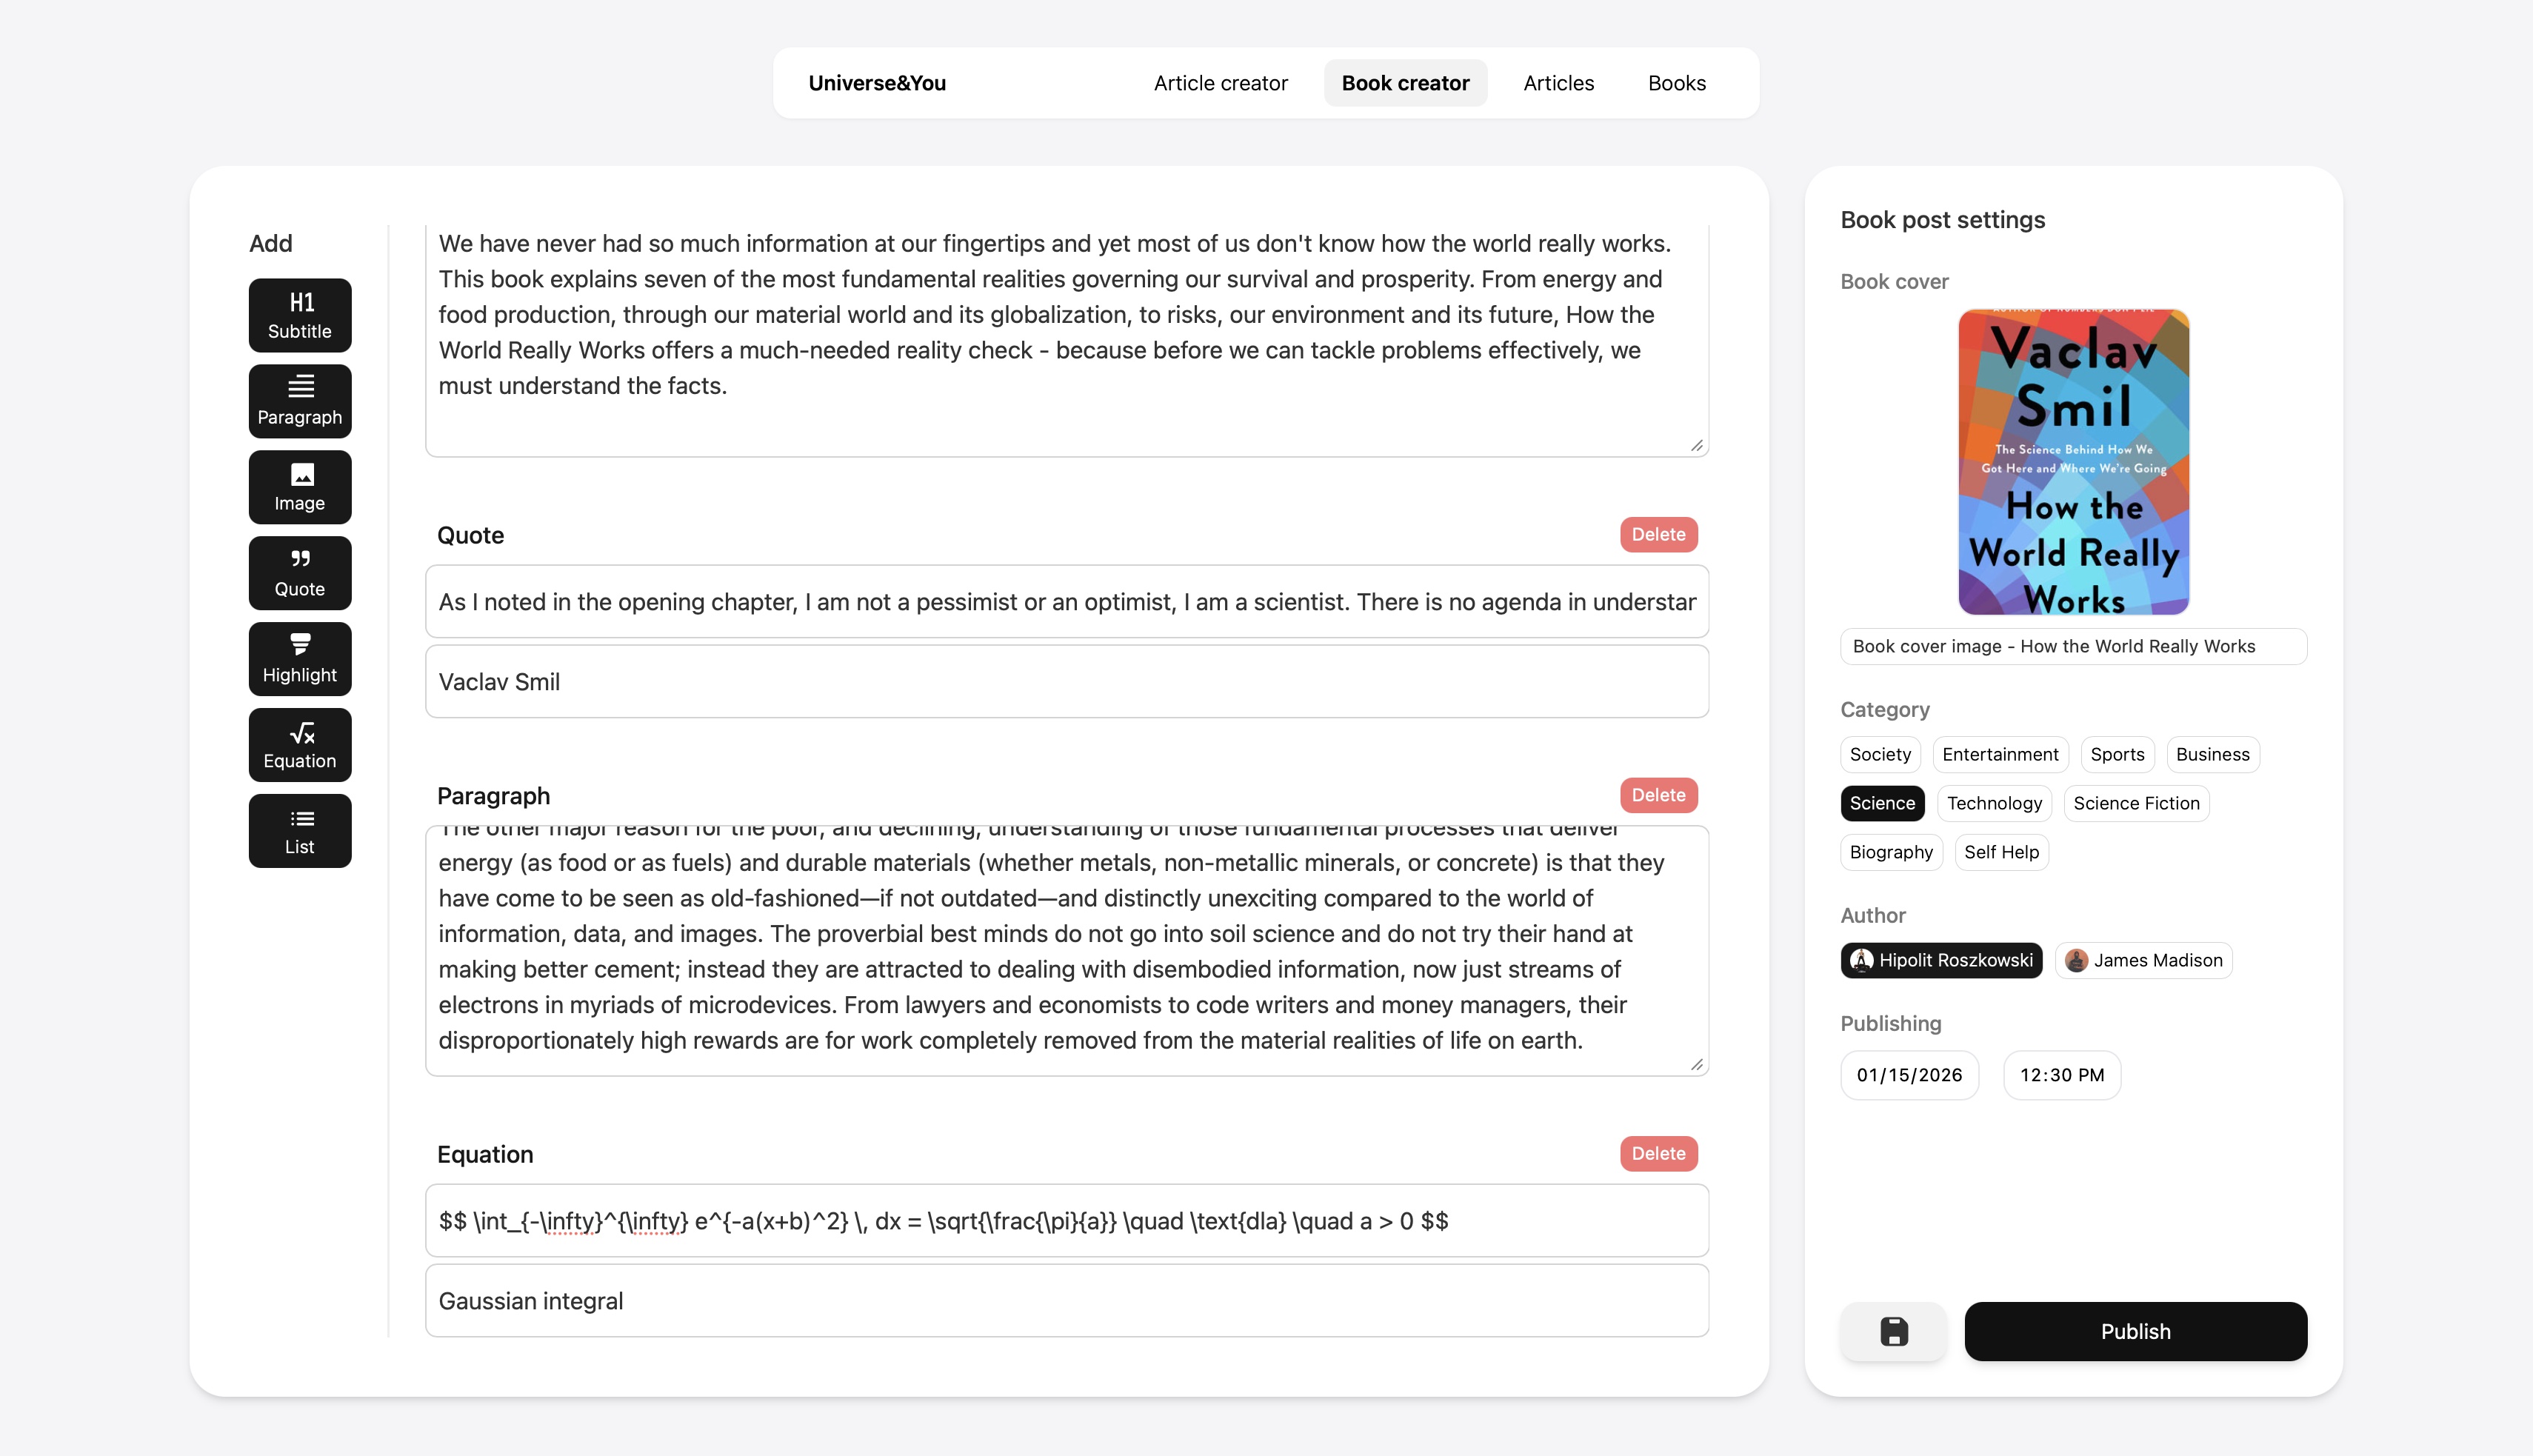2533x1456 pixels.
Task: Click the Gaussian integral caption field
Action: pyautogui.click(x=1066, y=1300)
